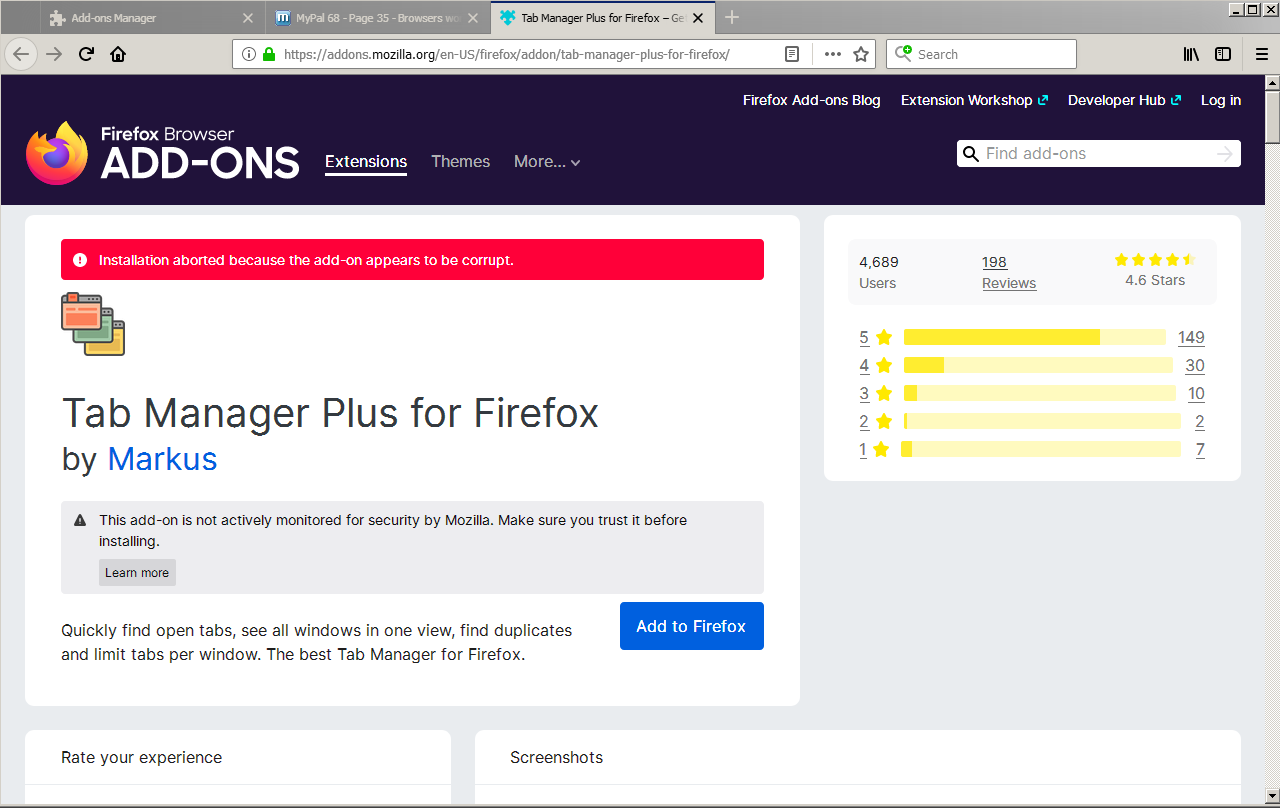Switch to the Add-ons Manager tab
Image resolution: width=1280 pixels, height=808 pixels.
pyautogui.click(x=153, y=18)
